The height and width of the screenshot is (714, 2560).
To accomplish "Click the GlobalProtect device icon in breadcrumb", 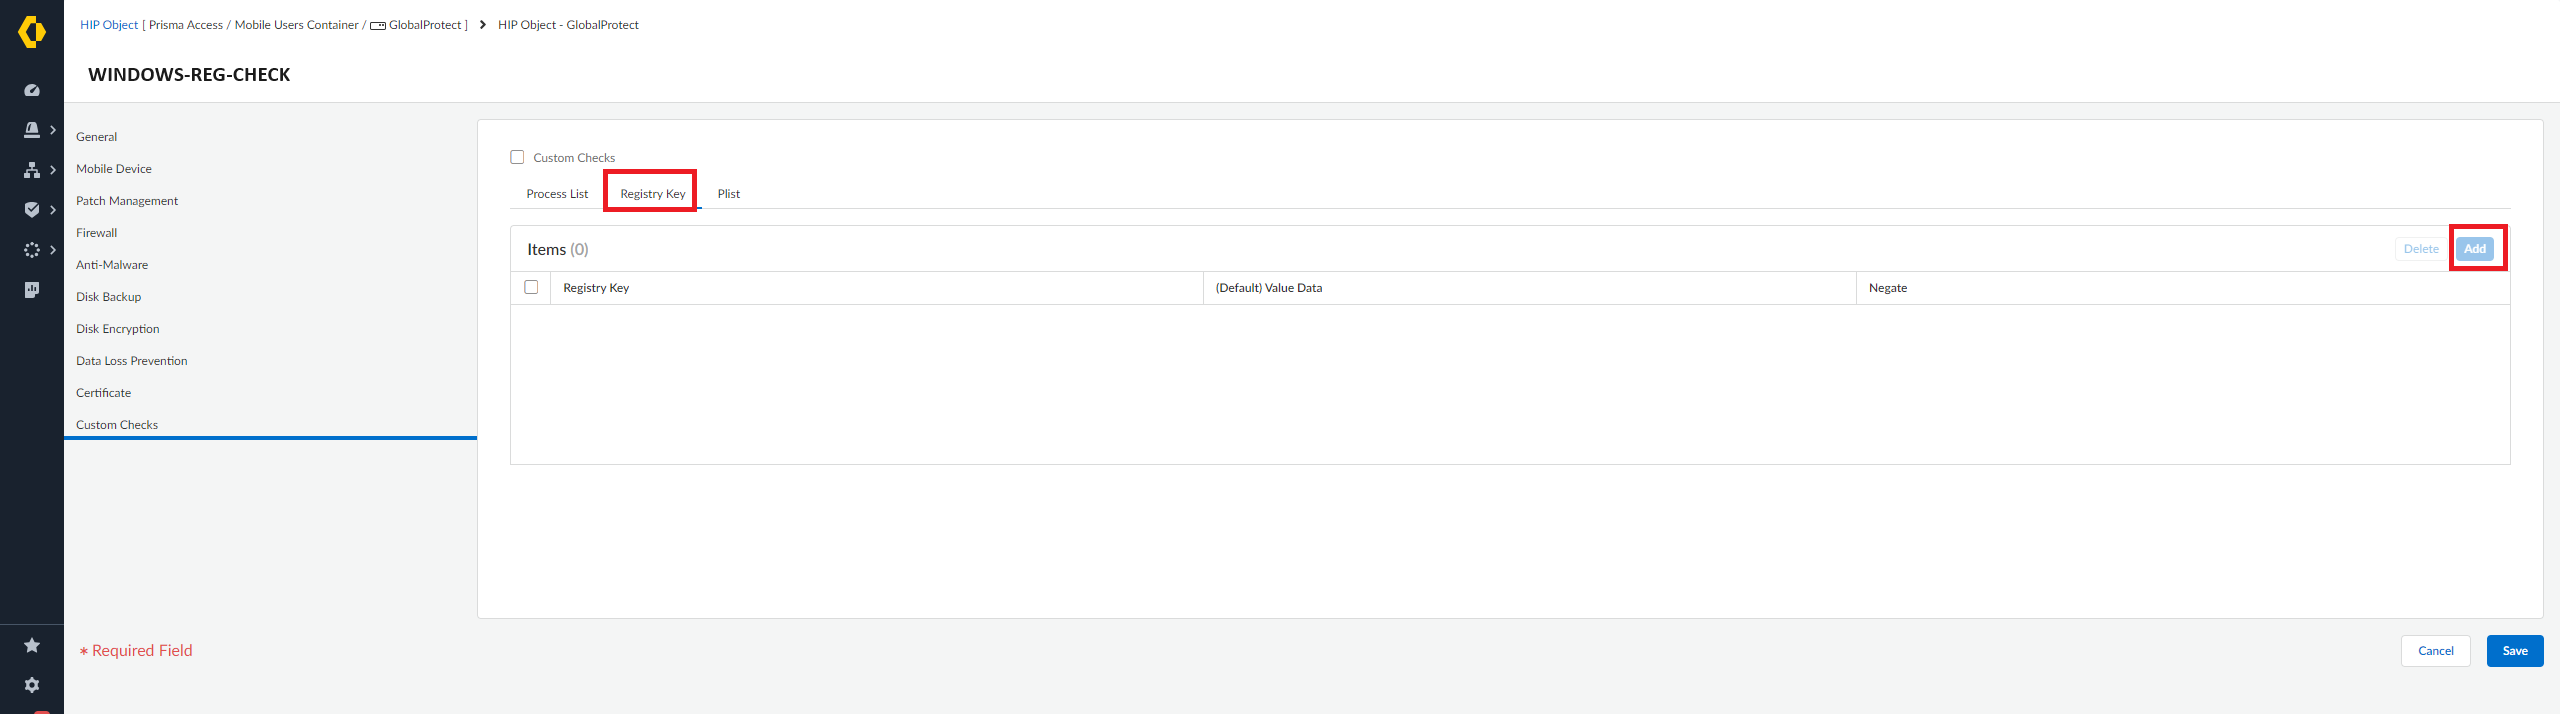I will 378,26.
